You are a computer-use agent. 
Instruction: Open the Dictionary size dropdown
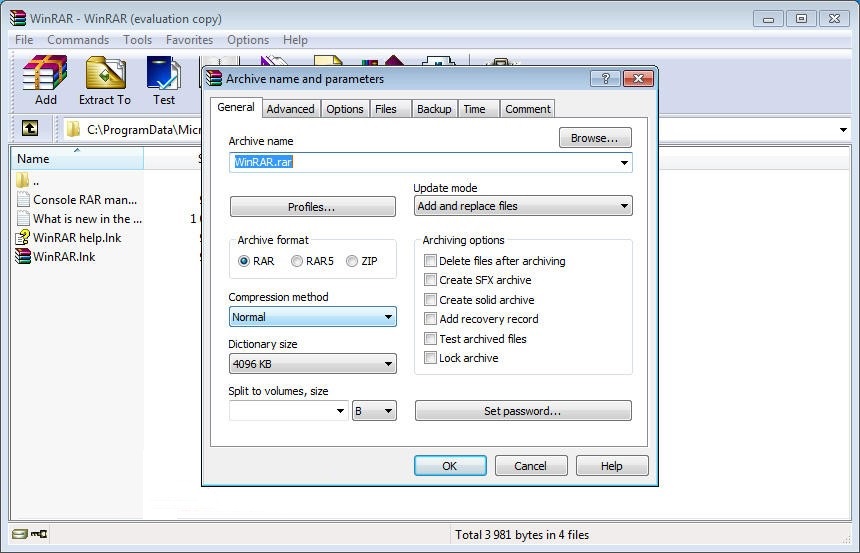coord(312,364)
